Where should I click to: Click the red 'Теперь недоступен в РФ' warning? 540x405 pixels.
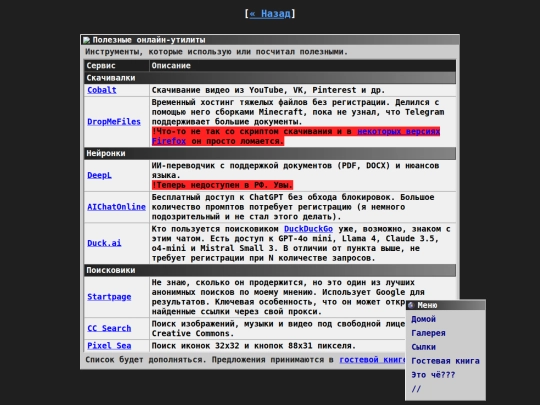coord(222,185)
